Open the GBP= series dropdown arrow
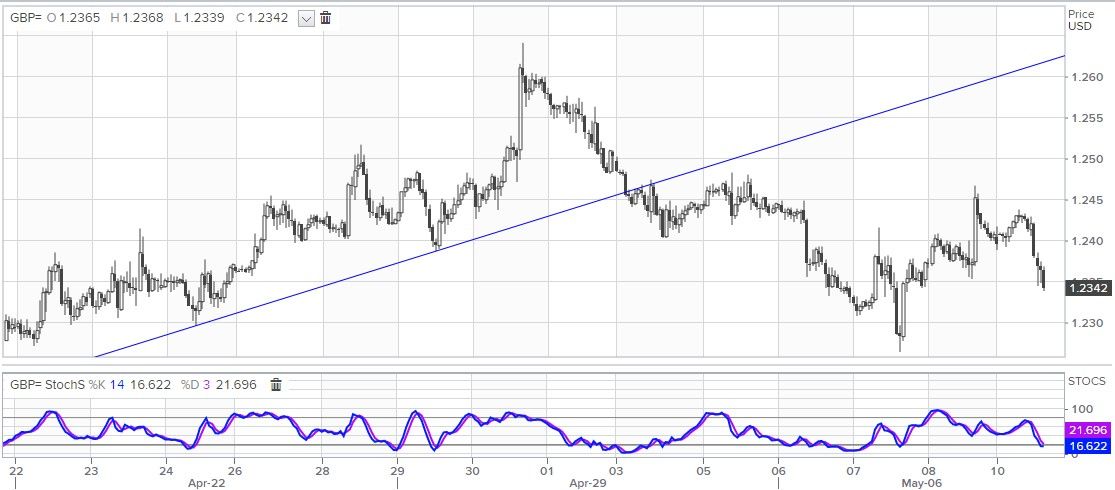The height and width of the screenshot is (490, 1115). point(306,19)
